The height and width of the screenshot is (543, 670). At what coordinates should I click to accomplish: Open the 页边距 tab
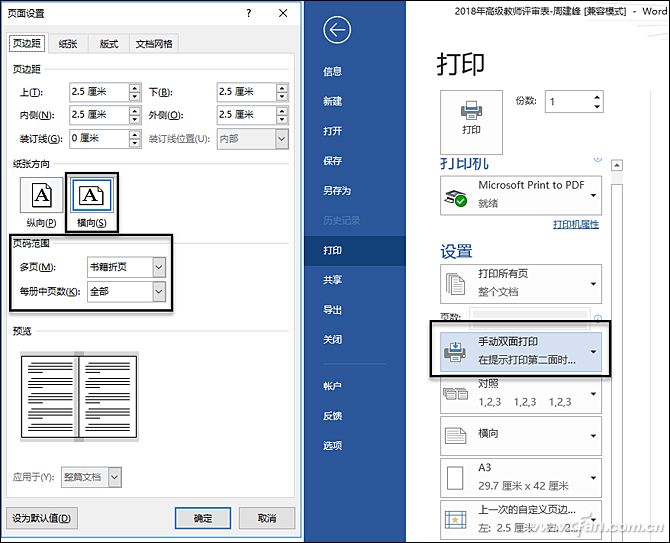[x=26, y=43]
